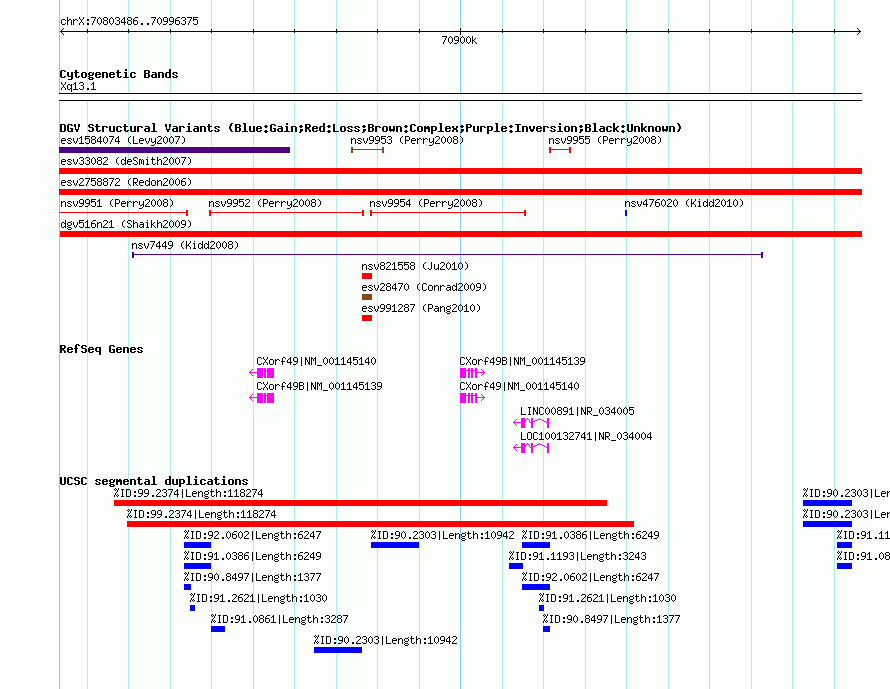Click the right arrowhead of the ruler
890x689 pixels.
[x=859, y=31]
